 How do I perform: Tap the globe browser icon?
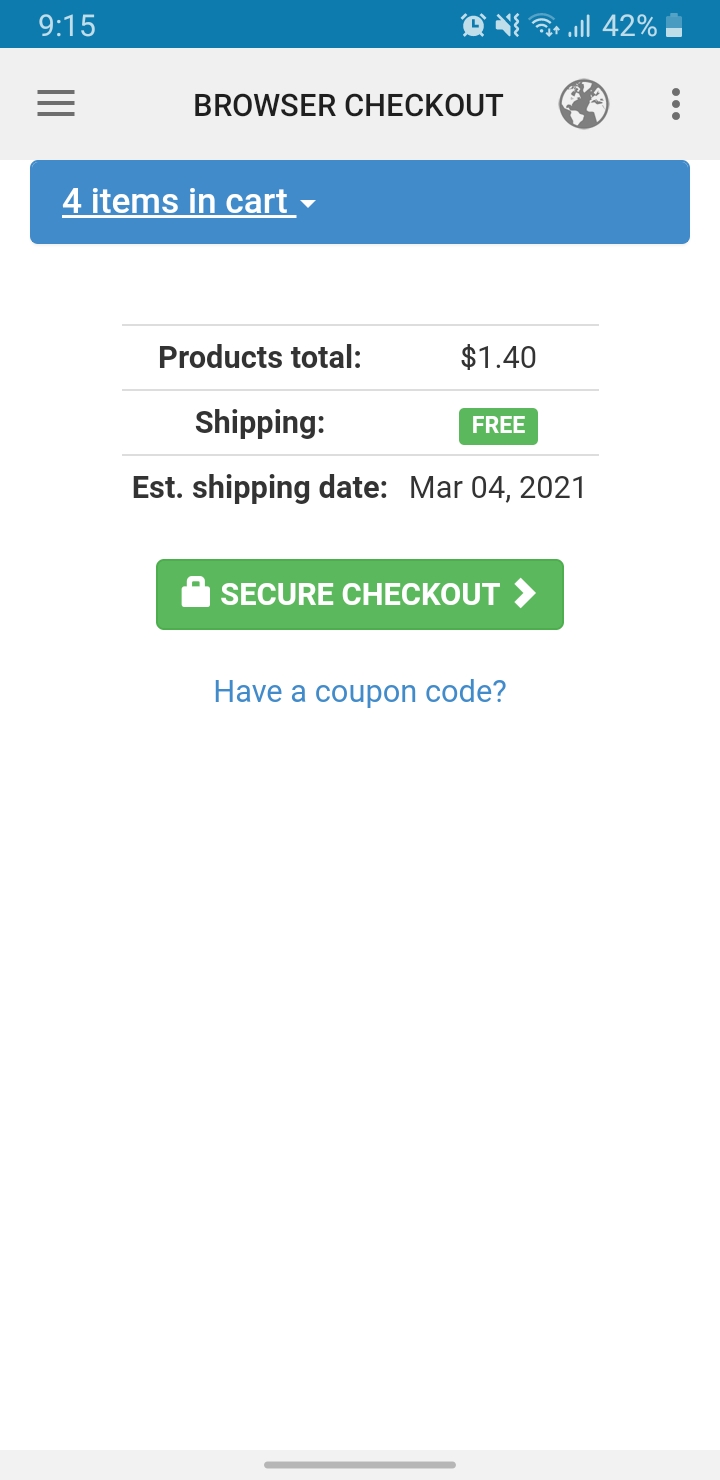[x=584, y=104]
